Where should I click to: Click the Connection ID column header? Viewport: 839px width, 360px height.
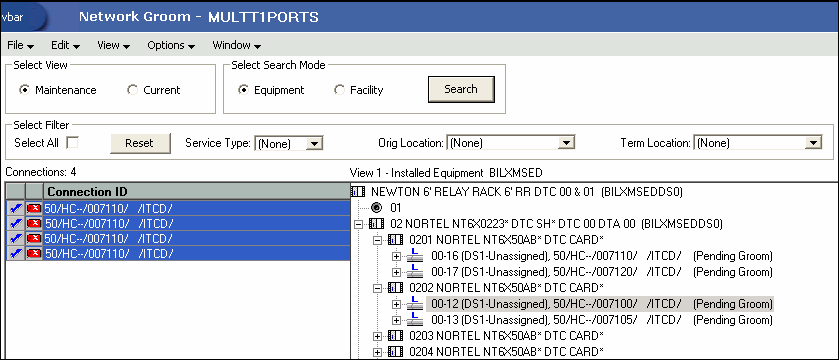coord(197,192)
